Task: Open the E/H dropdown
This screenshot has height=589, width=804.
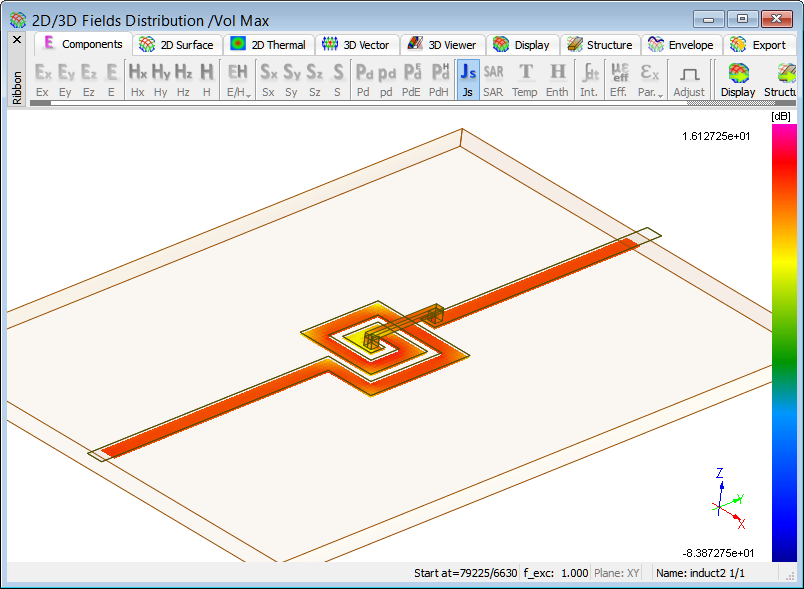Action: (x=238, y=80)
